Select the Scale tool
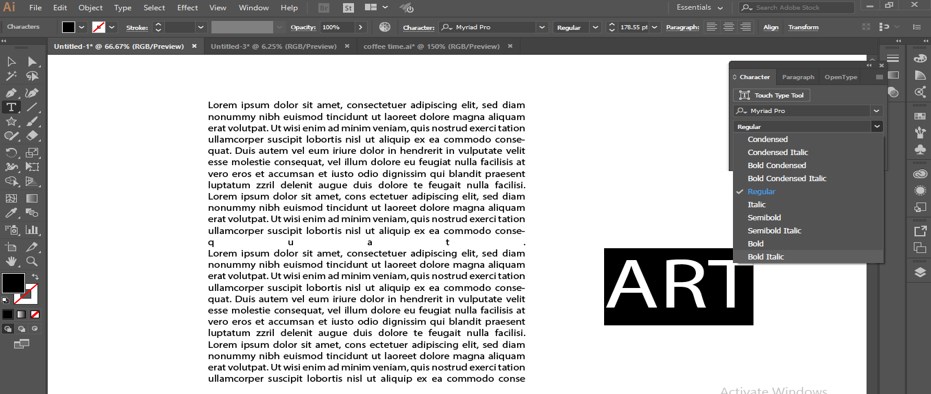 tap(32, 152)
